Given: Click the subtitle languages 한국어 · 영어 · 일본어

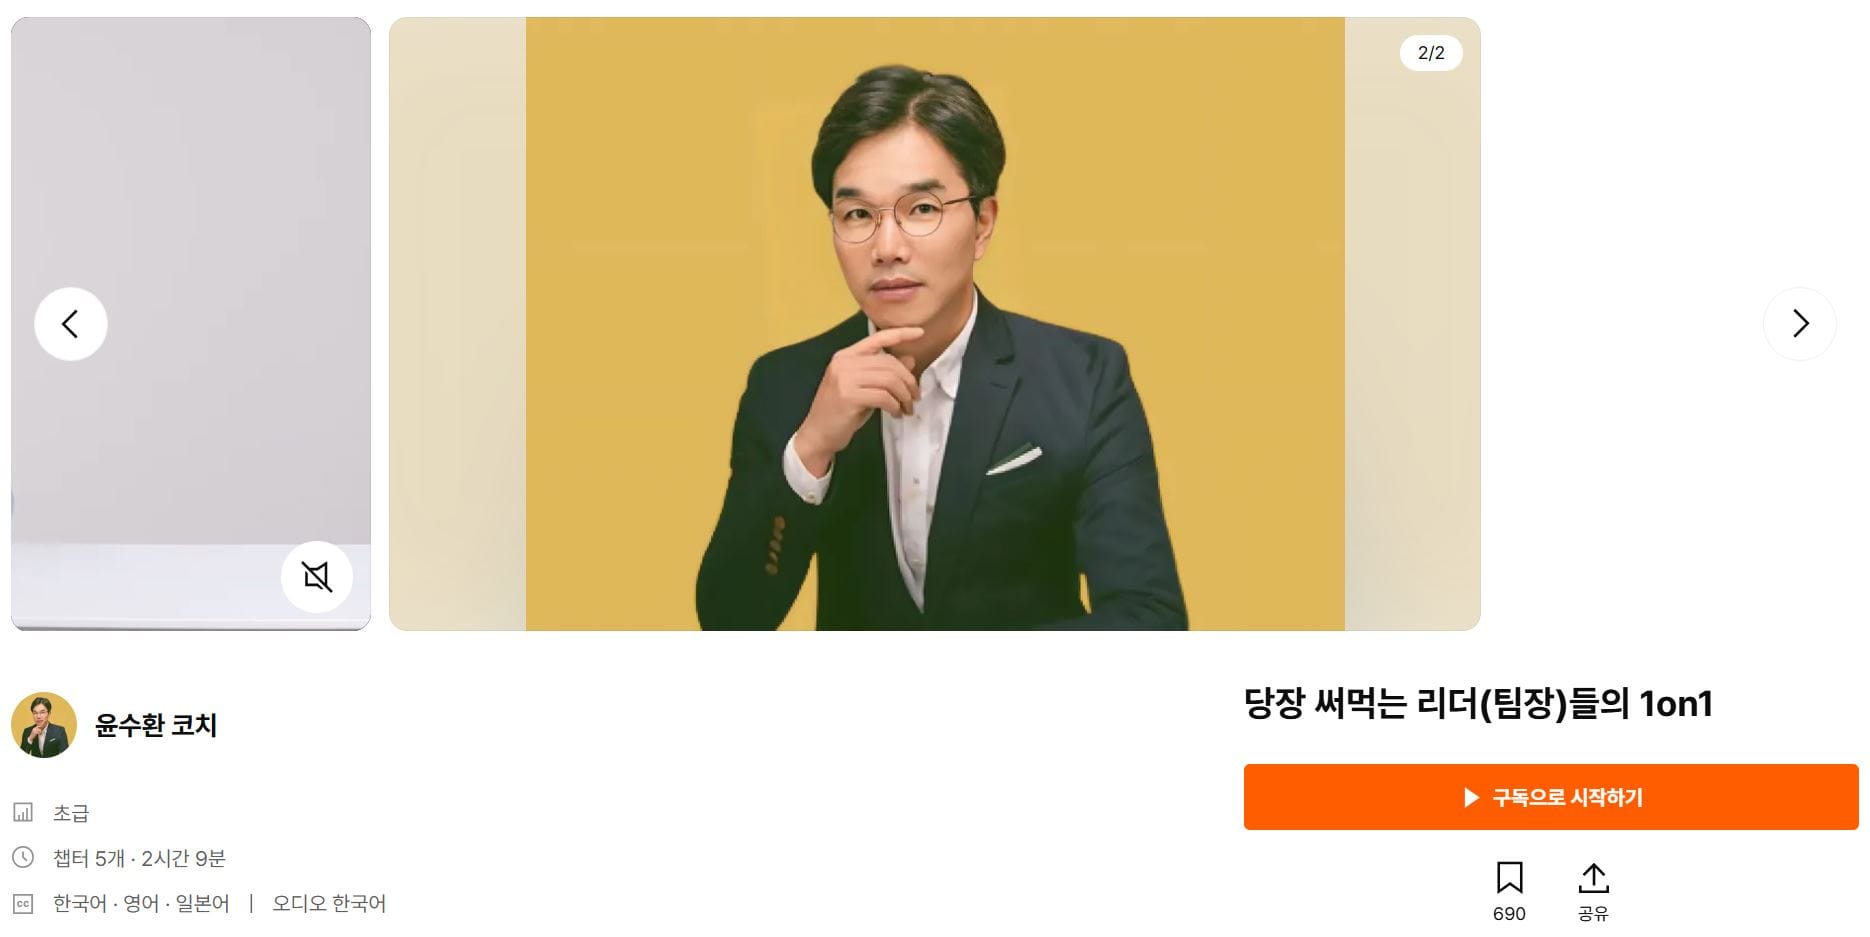Looking at the screenshot, I should 141,904.
